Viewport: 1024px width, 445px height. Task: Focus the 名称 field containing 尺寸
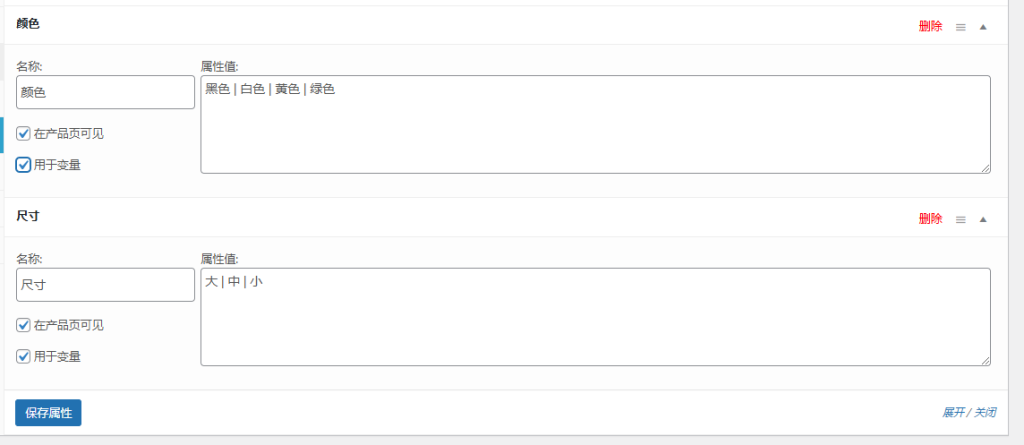tap(105, 284)
